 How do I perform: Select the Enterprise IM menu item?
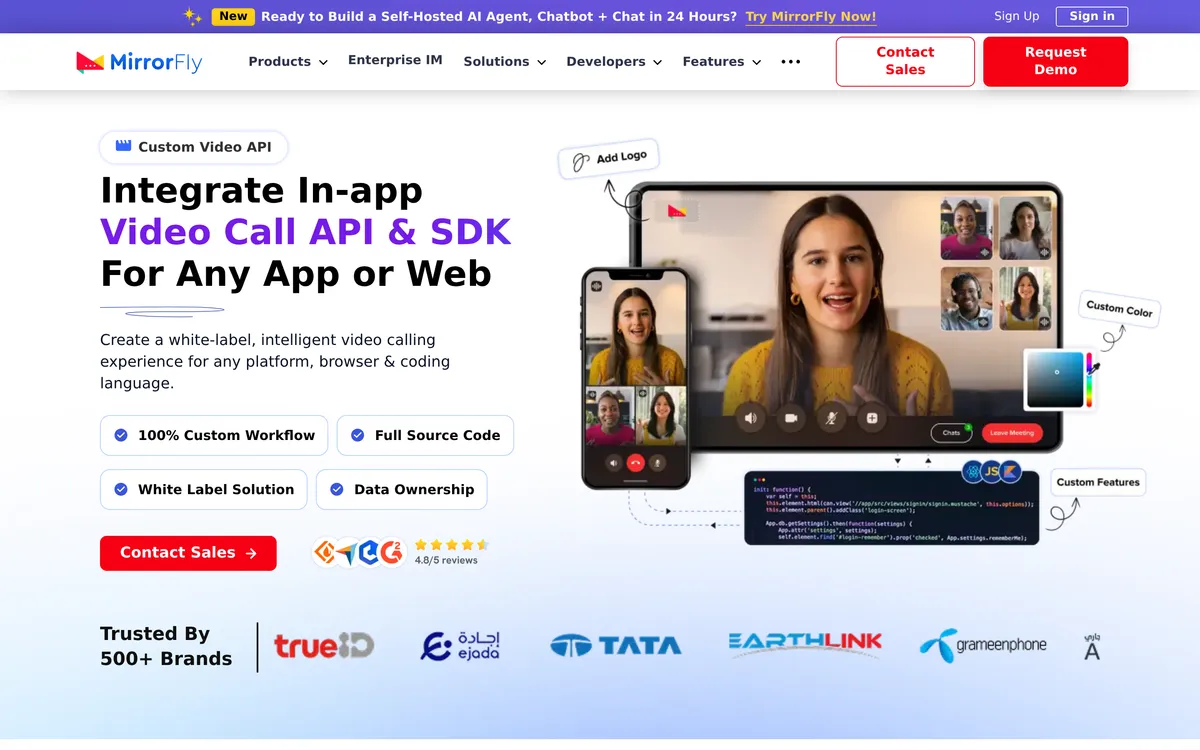pyautogui.click(x=395, y=61)
